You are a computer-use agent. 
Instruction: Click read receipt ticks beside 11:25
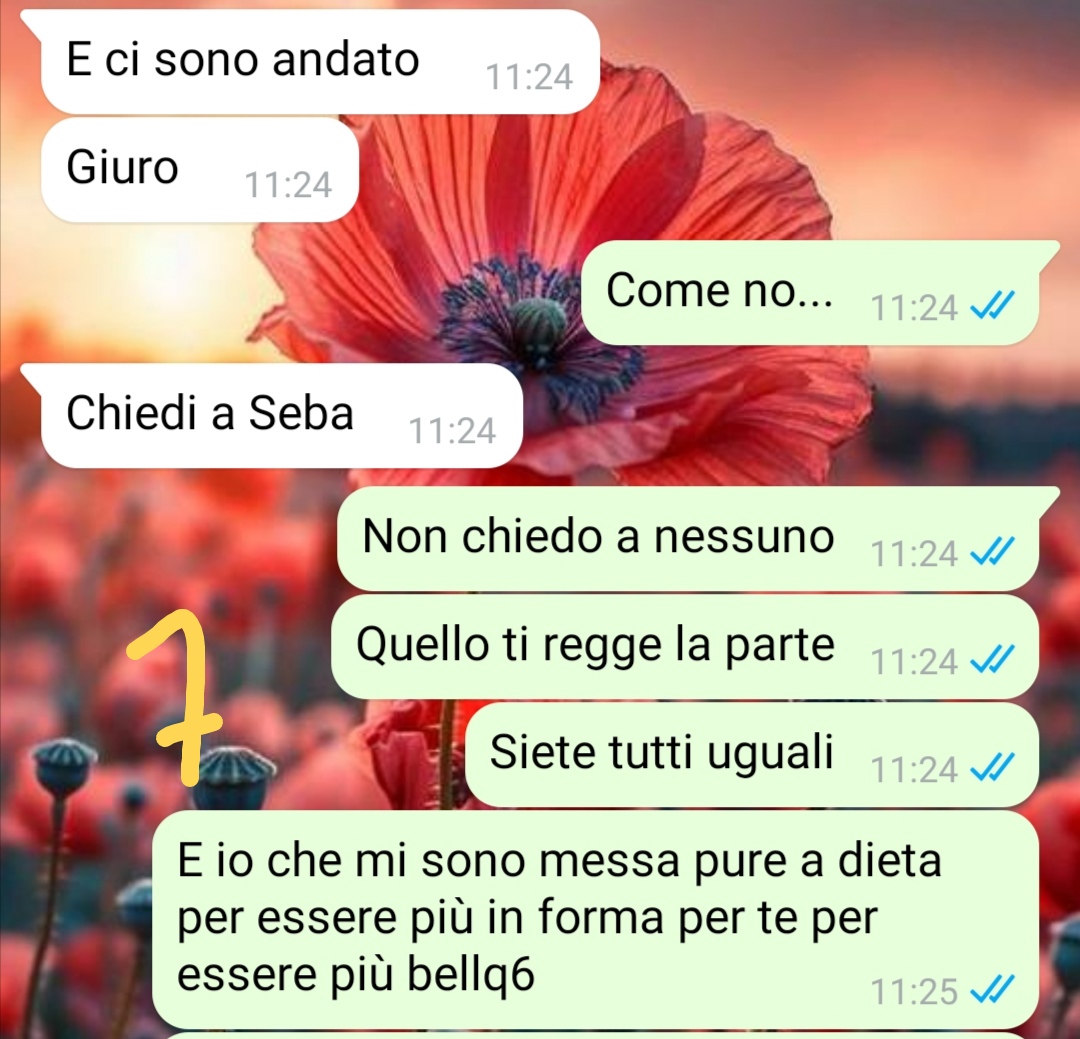[x=991, y=991]
